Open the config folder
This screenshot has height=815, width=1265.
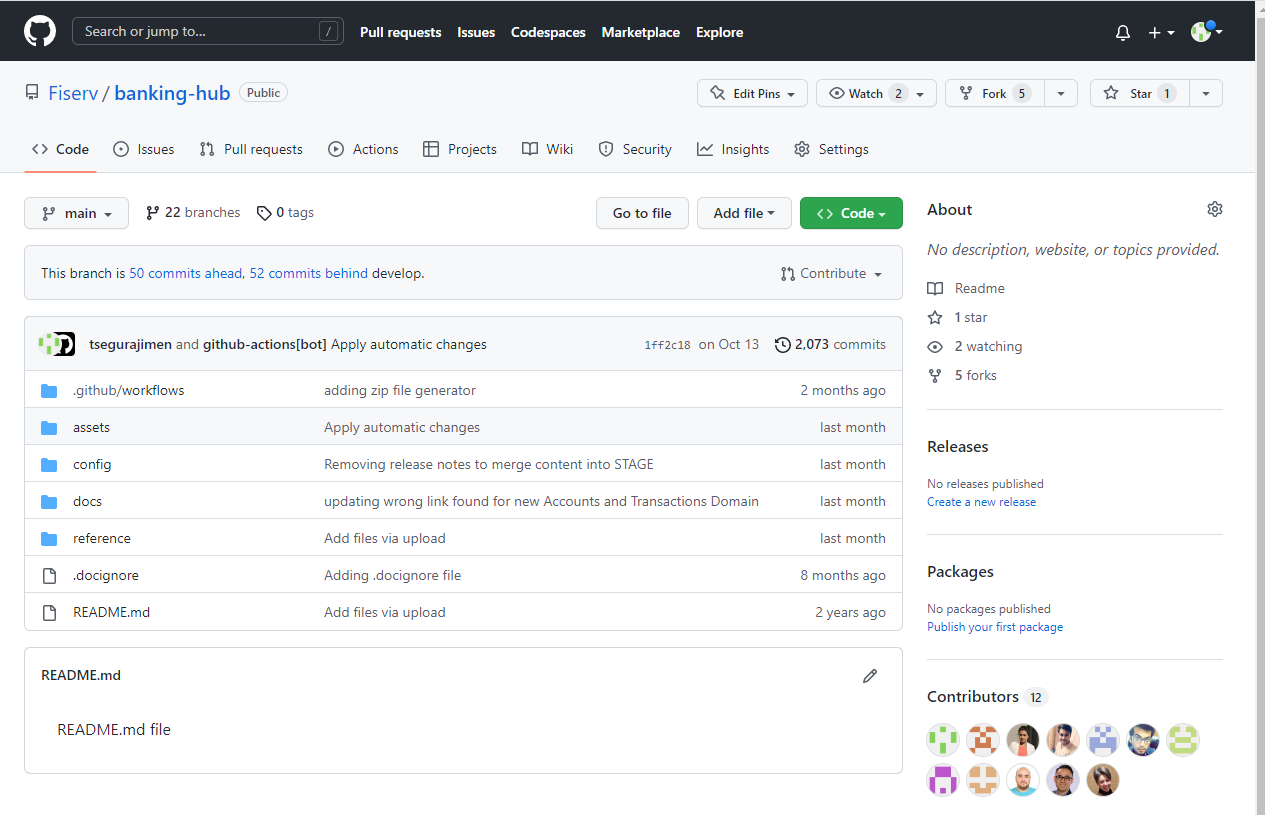pyautogui.click(x=92, y=464)
